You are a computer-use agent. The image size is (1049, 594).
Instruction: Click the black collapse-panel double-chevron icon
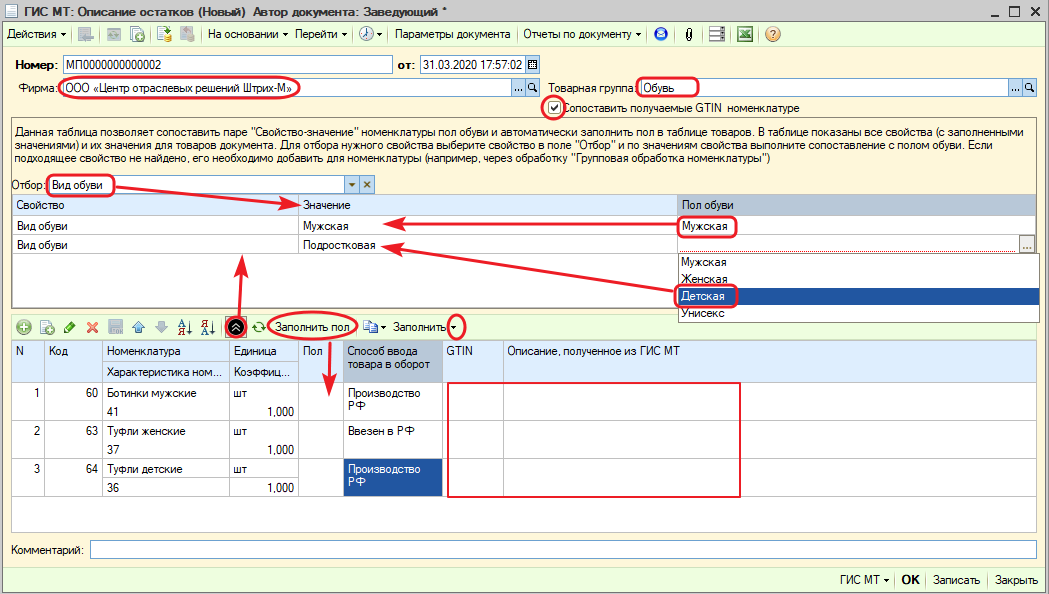pos(237,327)
